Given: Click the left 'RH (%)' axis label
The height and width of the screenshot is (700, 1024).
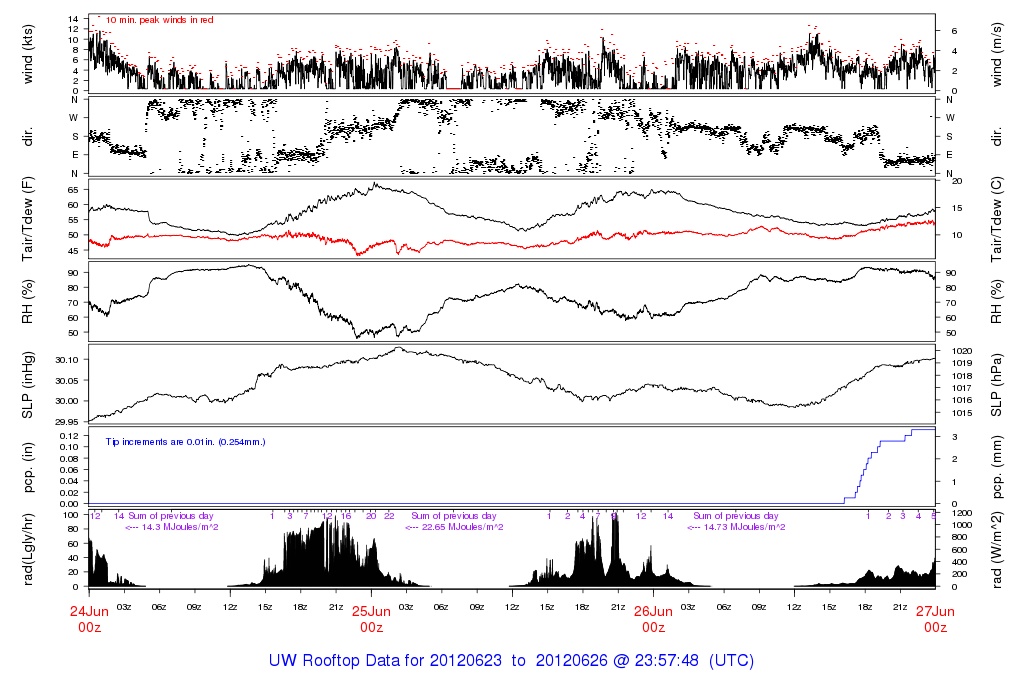Looking at the screenshot, I should 27,302.
